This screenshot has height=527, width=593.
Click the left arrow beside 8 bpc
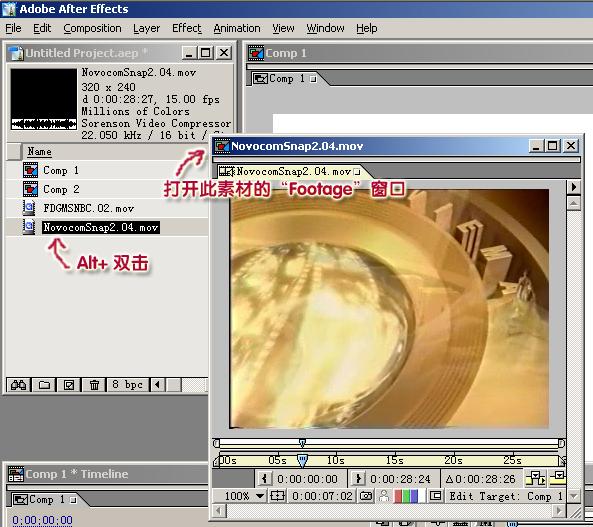157,385
